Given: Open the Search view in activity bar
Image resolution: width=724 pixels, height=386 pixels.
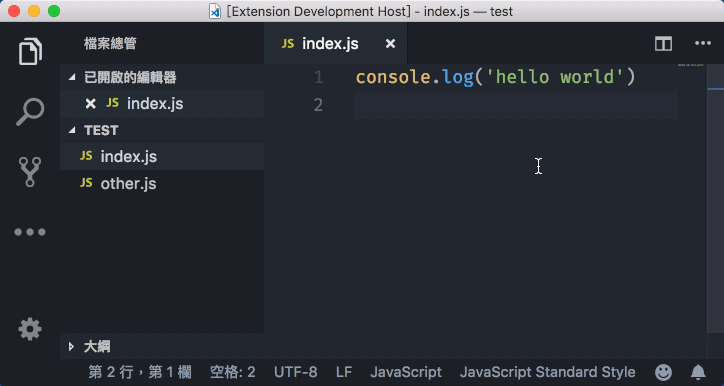Looking at the screenshot, I should [x=30, y=111].
